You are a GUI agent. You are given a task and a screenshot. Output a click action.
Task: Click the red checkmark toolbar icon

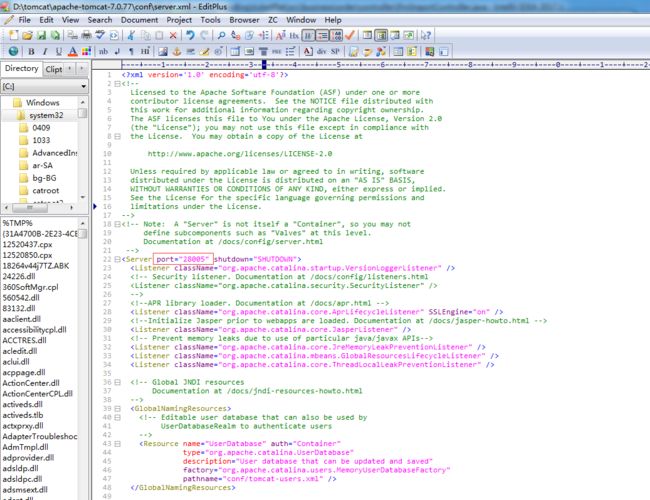point(349,35)
